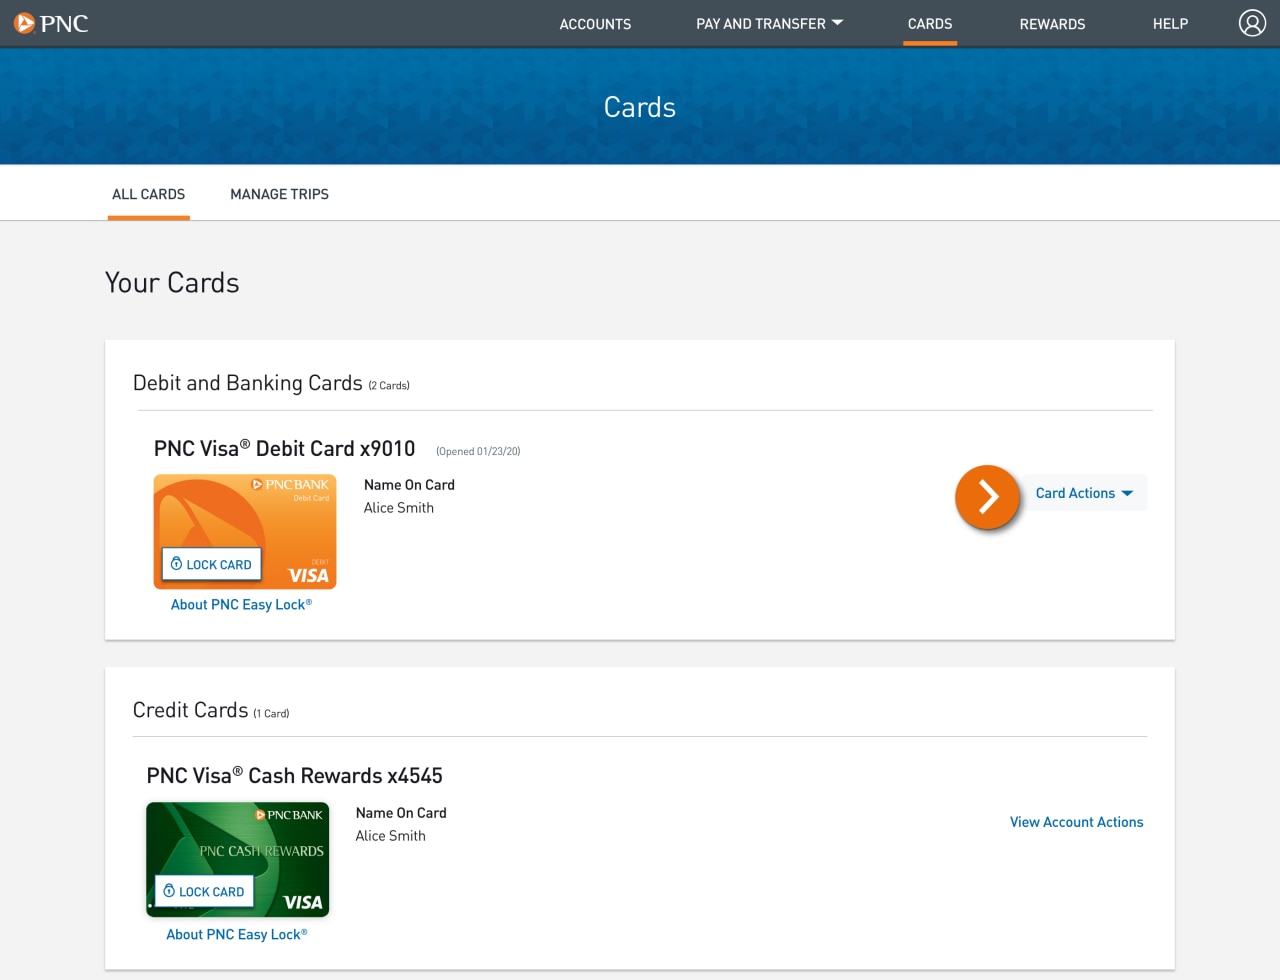
Task: Expand the Card Actions dropdown
Action: (1084, 492)
